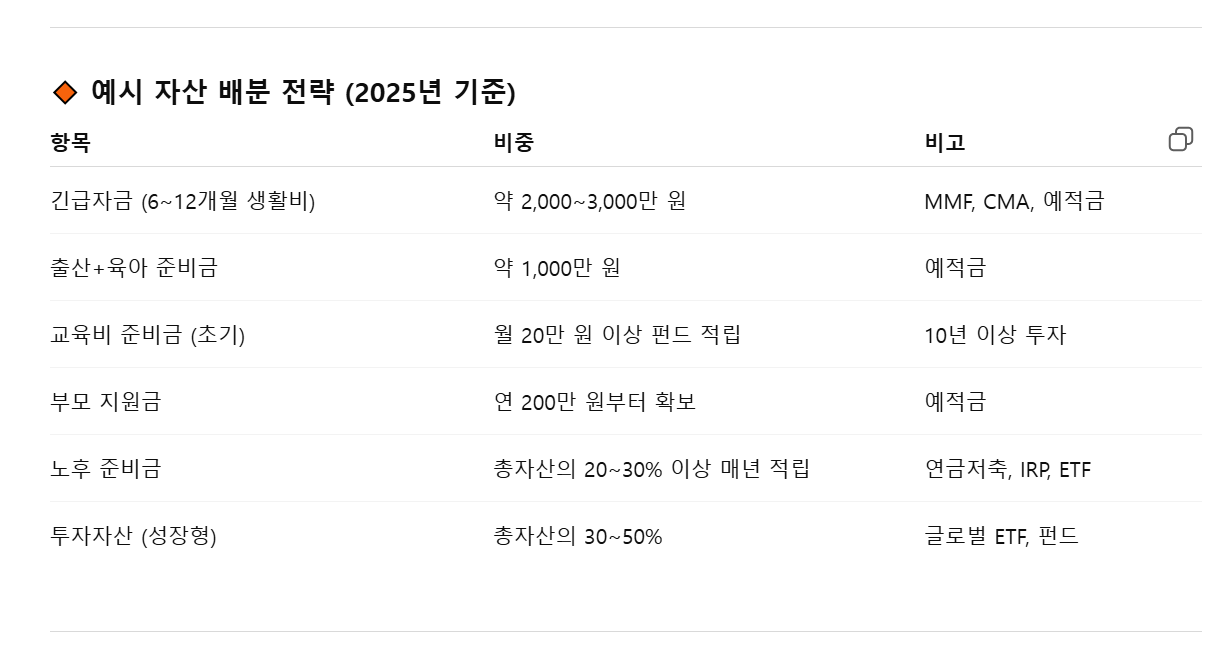
Task: Click the 월 20만 원 이상 펀드 적립 cell
Action: click(618, 335)
